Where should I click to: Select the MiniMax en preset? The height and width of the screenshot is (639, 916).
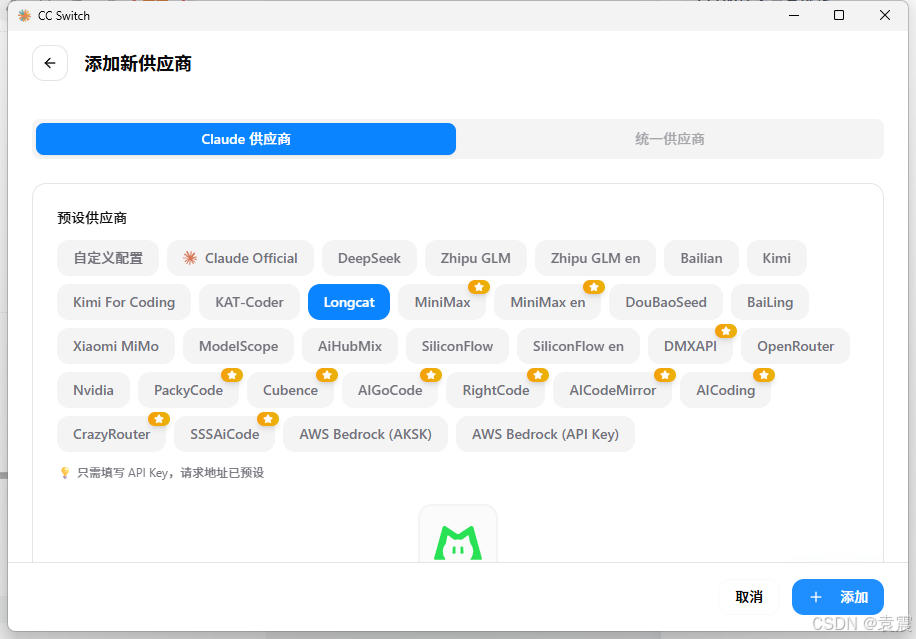click(x=547, y=302)
